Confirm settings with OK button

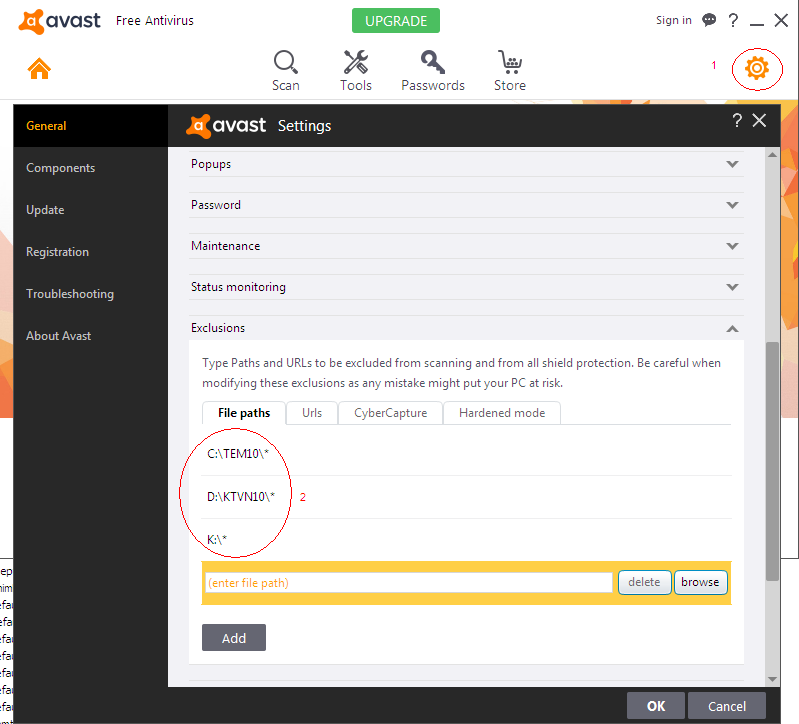pyautogui.click(x=656, y=706)
